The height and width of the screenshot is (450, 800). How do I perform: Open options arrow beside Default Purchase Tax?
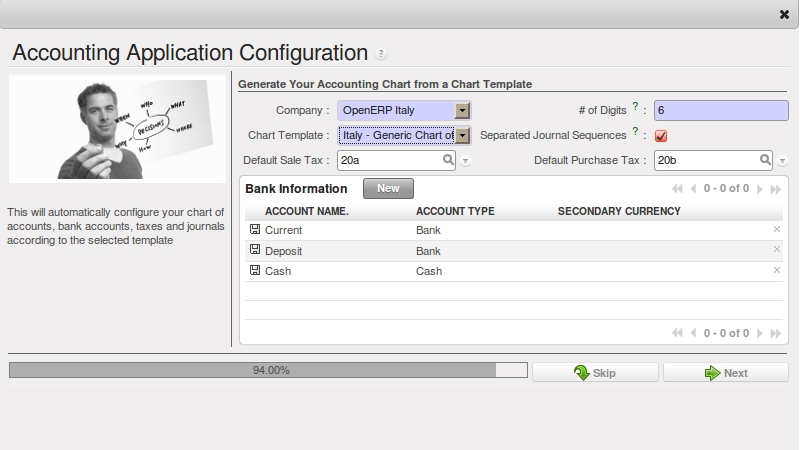783,161
